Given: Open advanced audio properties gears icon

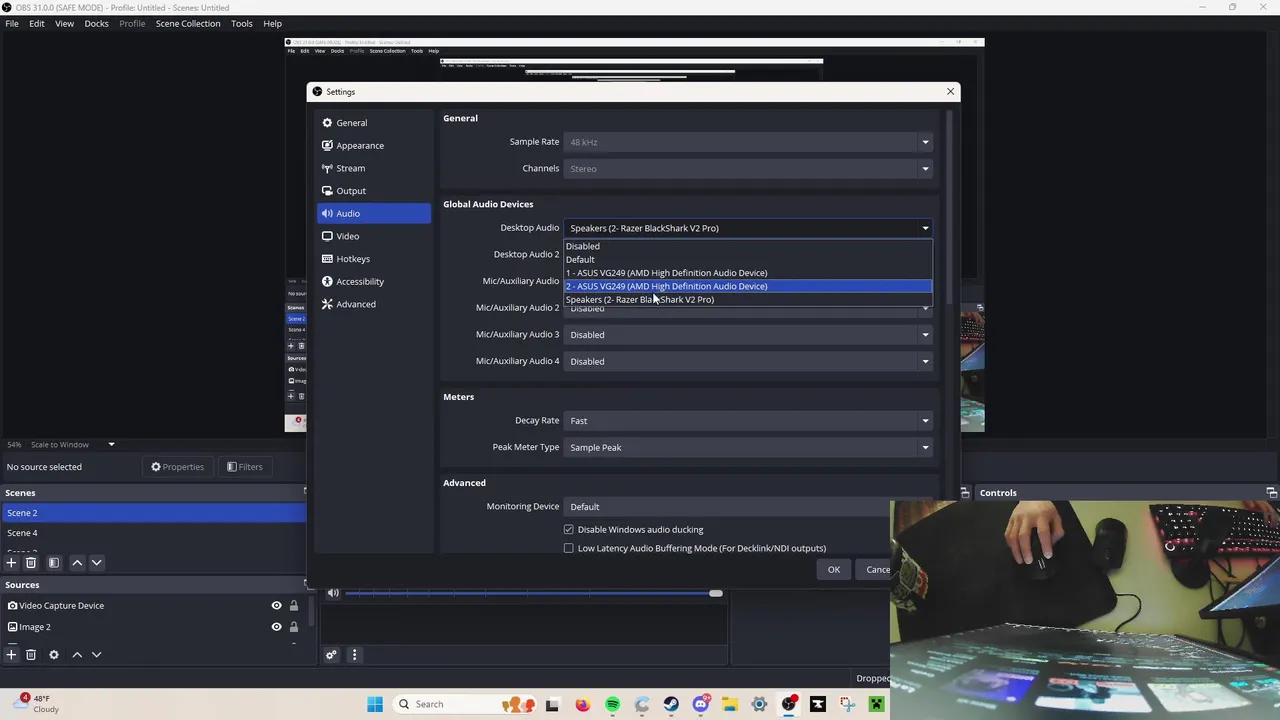Looking at the screenshot, I should [331, 655].
